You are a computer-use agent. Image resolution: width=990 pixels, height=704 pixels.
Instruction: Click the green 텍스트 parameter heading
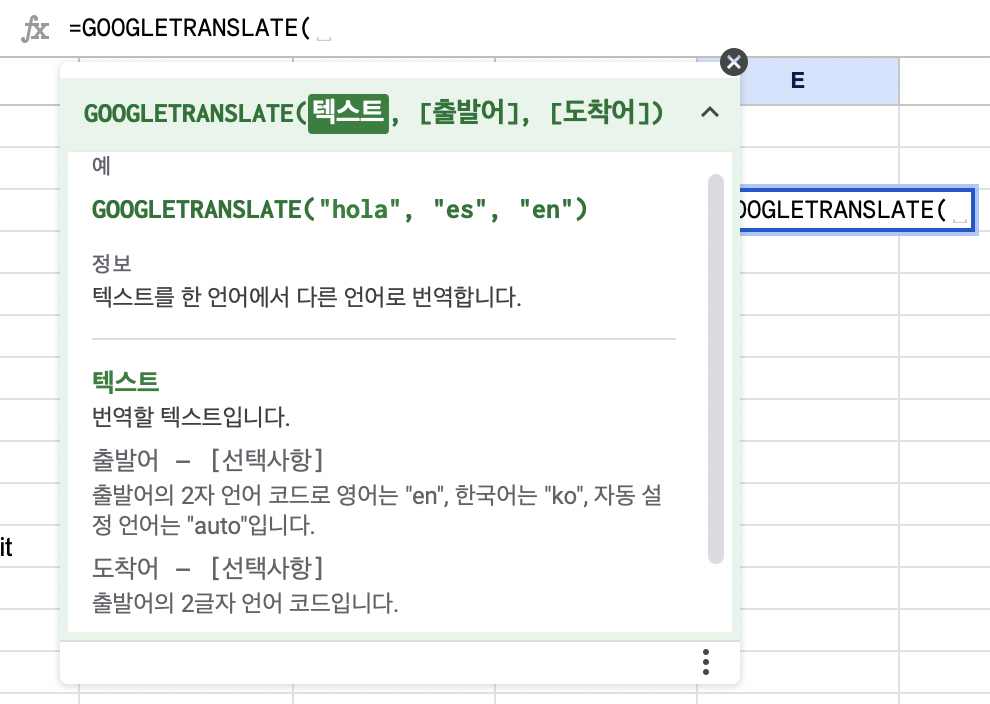coord(125,381)
